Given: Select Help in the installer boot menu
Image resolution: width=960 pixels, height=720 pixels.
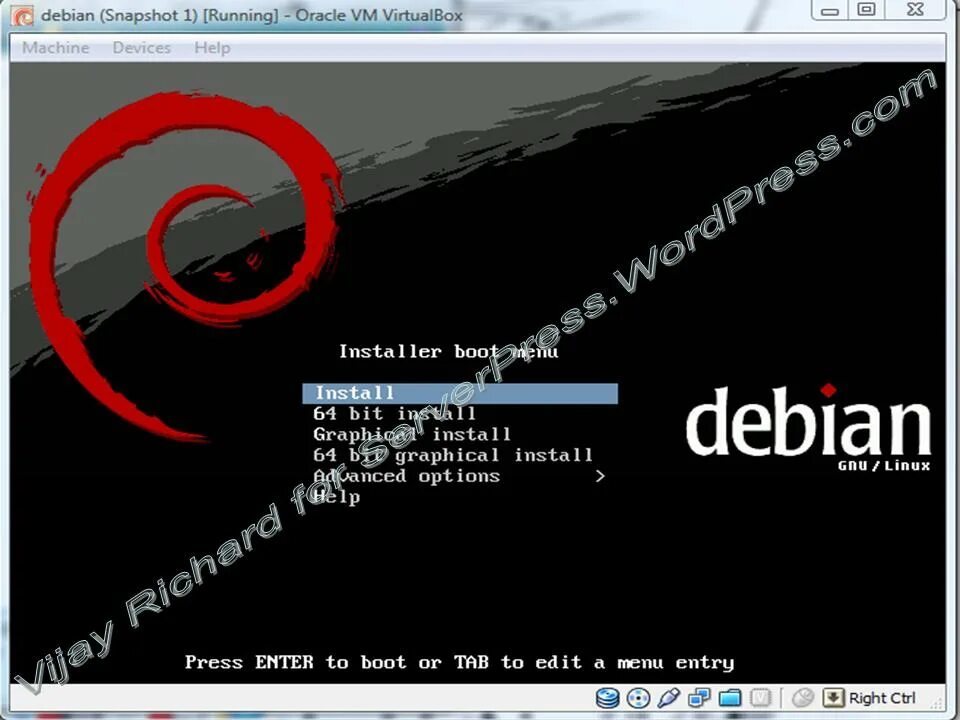Looking at the screenshot, I should [x=337, y=497].
